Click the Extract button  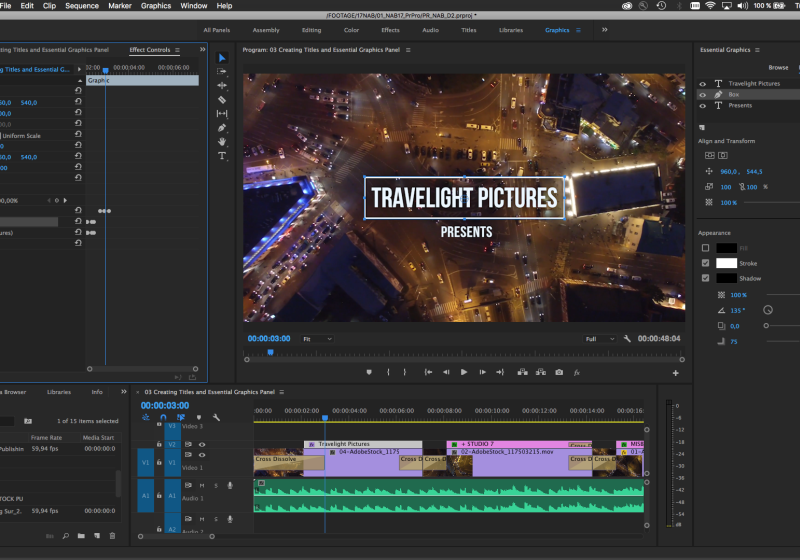click(541, 372)
